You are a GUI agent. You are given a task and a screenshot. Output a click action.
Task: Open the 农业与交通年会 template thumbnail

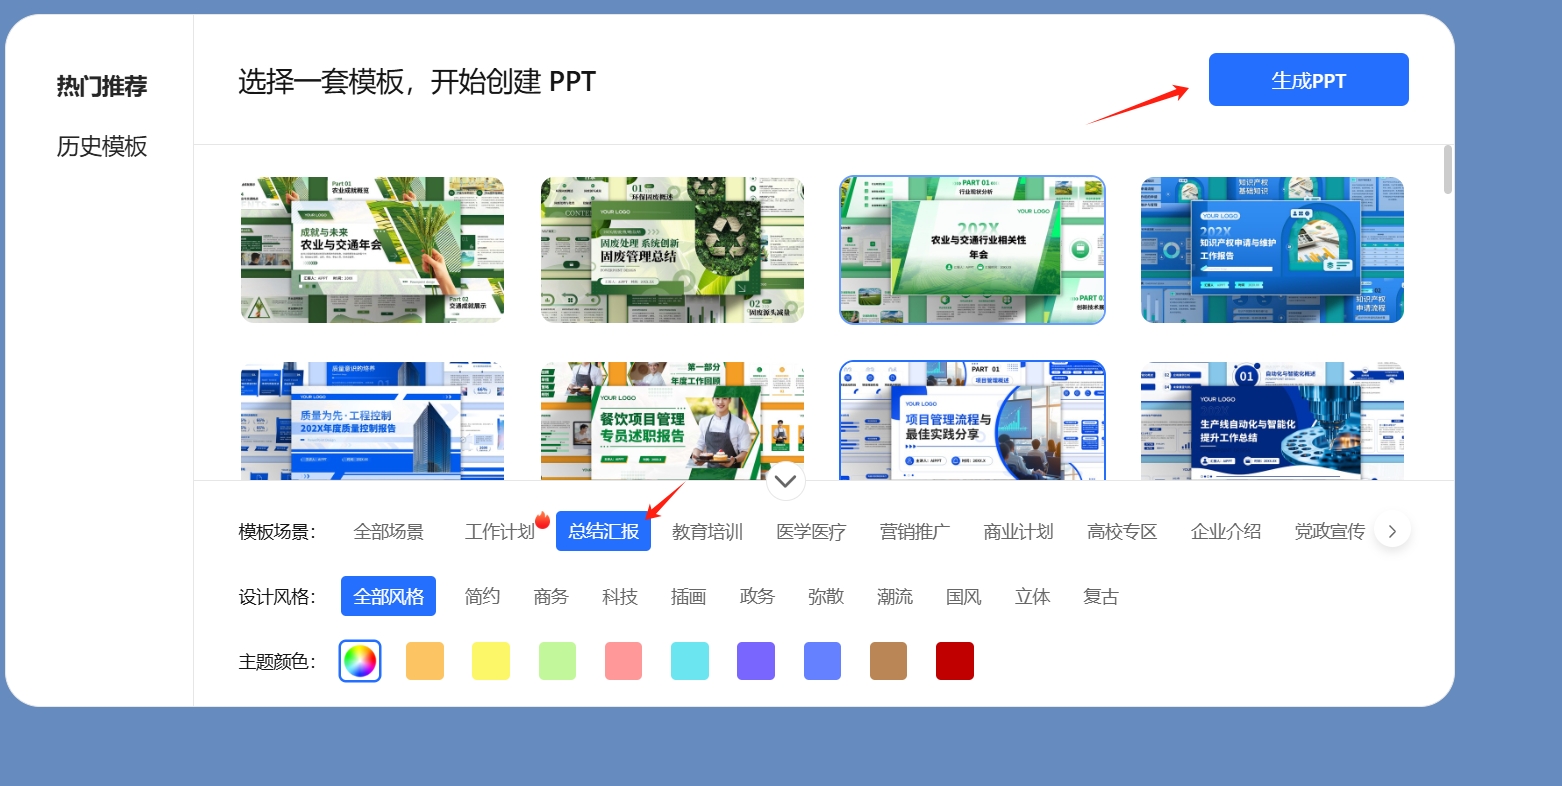click(x=372, y=250)
